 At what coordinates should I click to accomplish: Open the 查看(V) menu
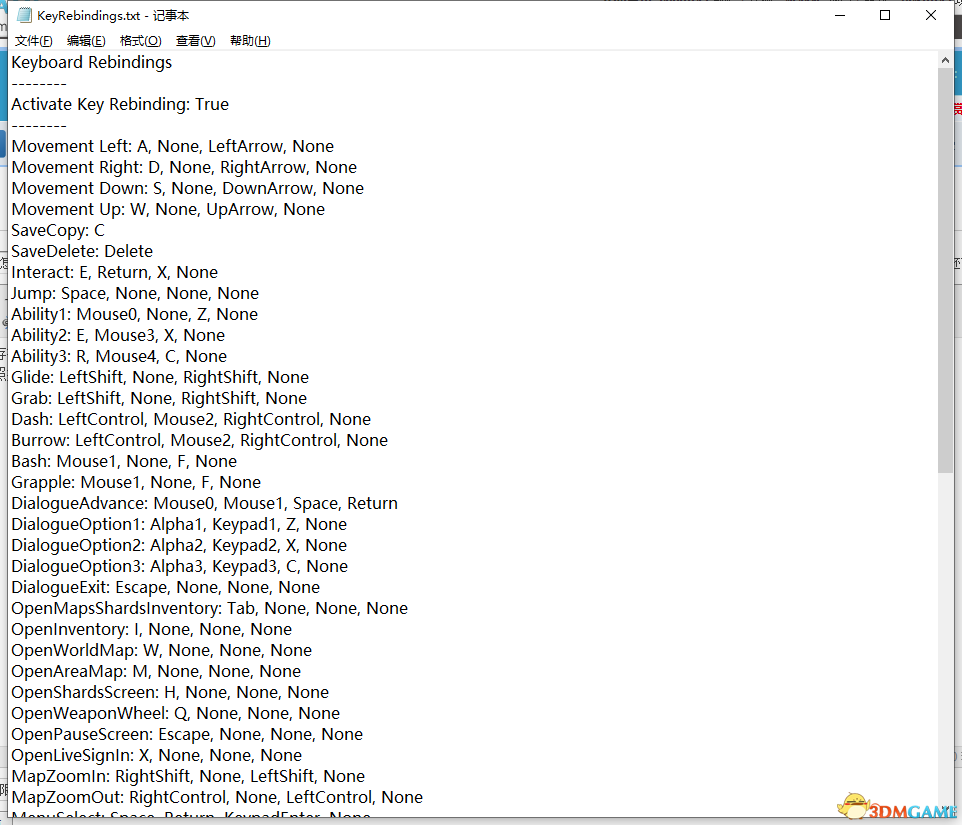pyautogui.click(x=195, y=40)
